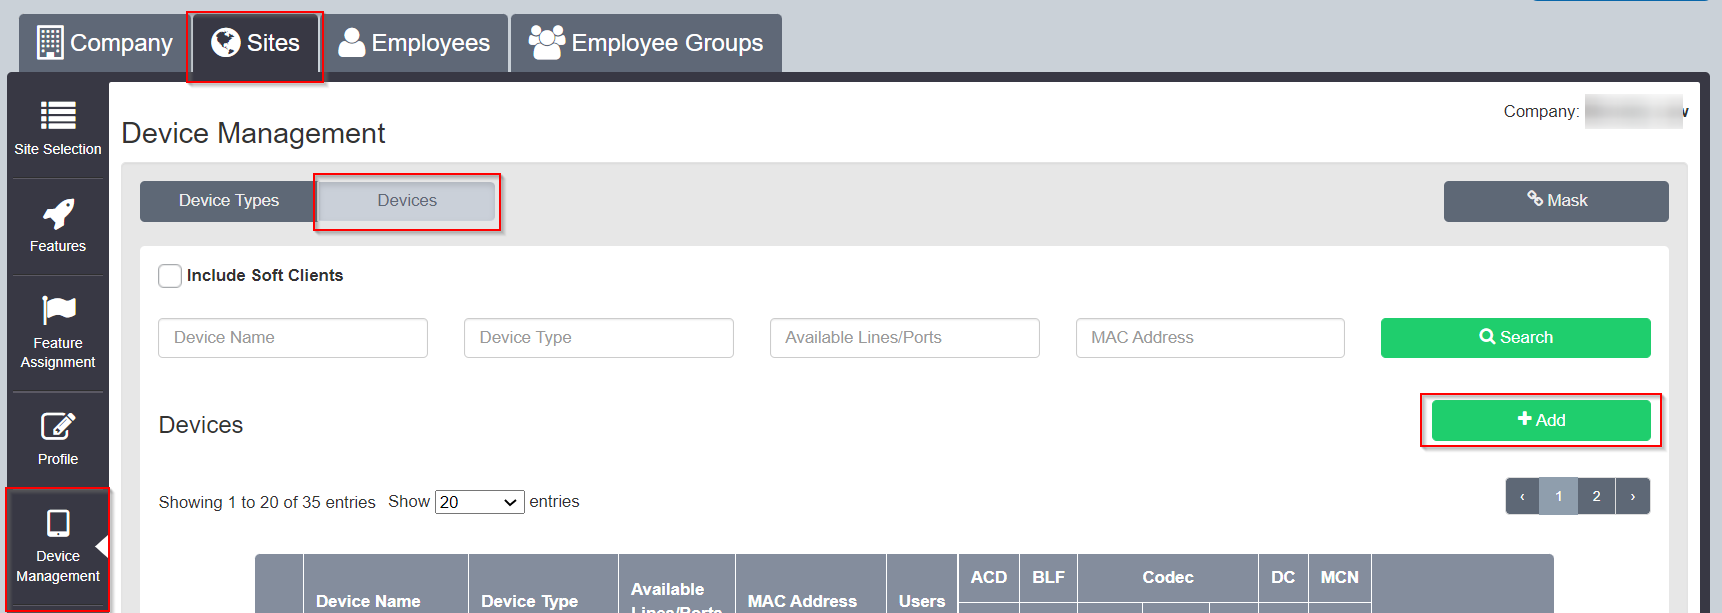Viewport: 1722px width, 613px height.
Task: Select pagination page 1
Action: pos(1559,496)
